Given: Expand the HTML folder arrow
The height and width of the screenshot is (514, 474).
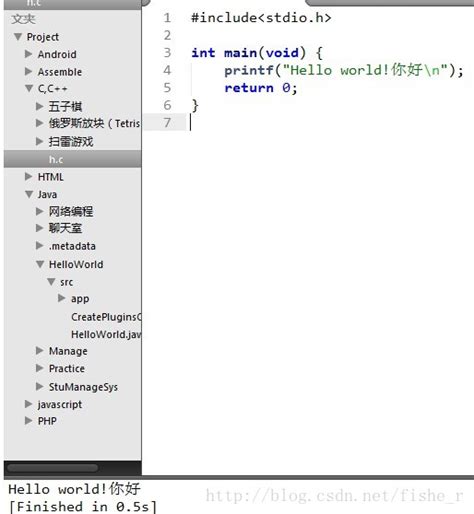Looking at the screenshot, I should point(29,177).
